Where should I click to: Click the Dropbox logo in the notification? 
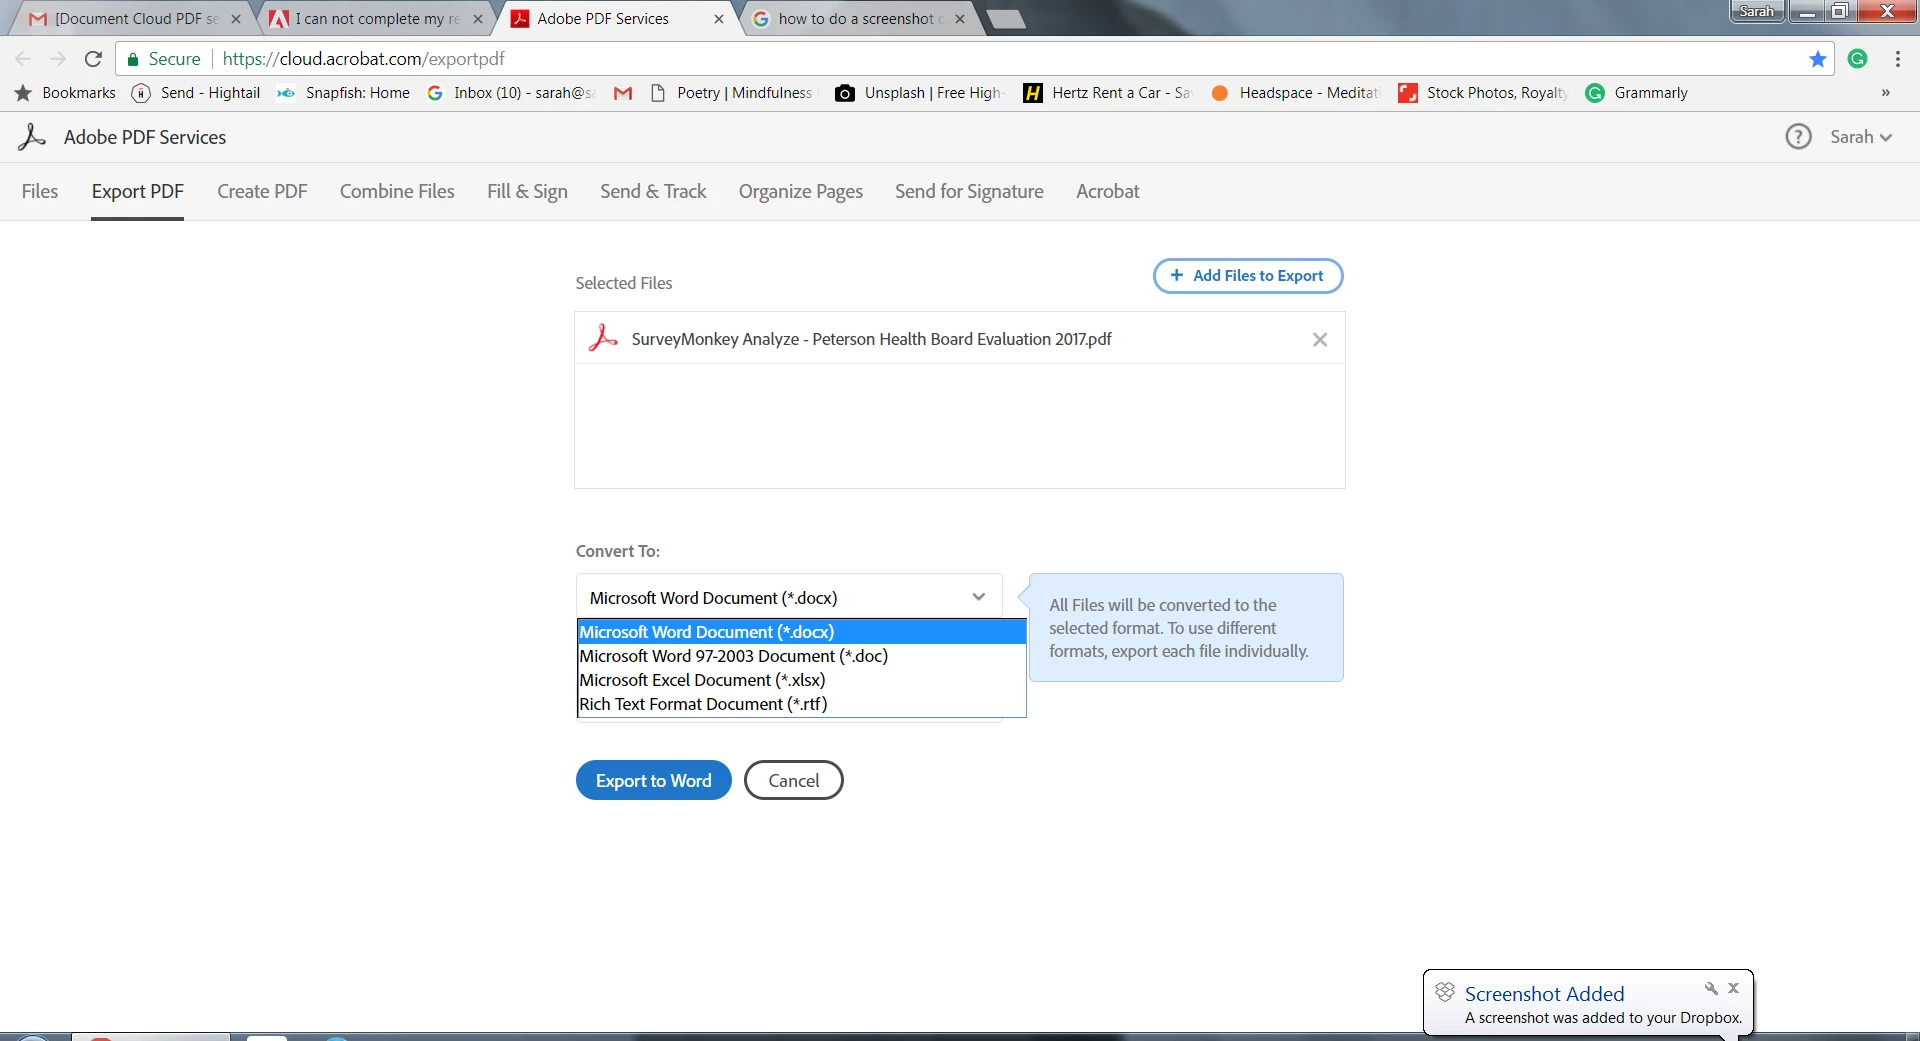pos(1445,992)
